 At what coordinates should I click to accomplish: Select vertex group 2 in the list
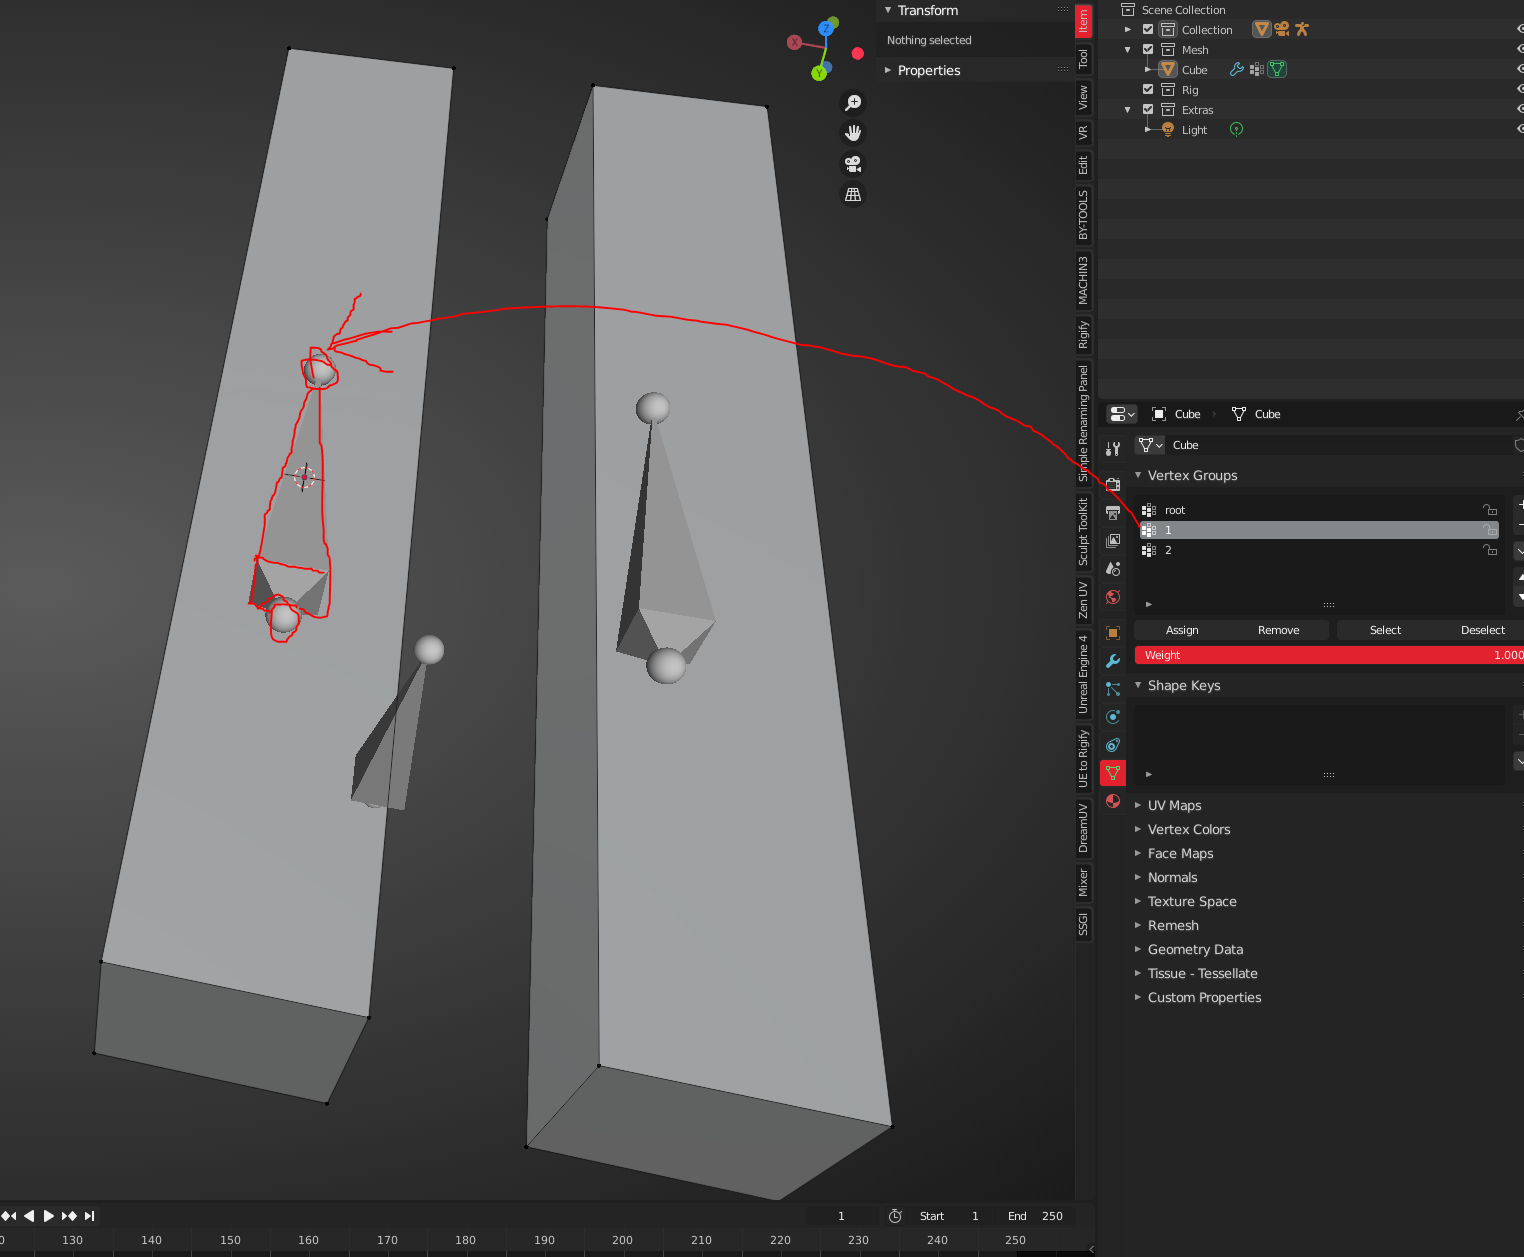pos(1319,550)
